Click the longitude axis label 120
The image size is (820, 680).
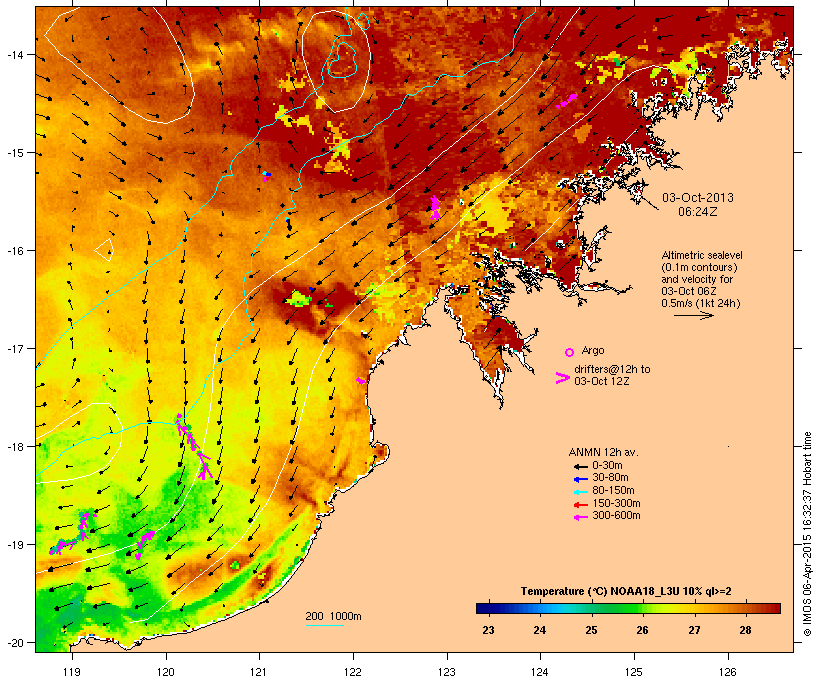click(166, 672)
